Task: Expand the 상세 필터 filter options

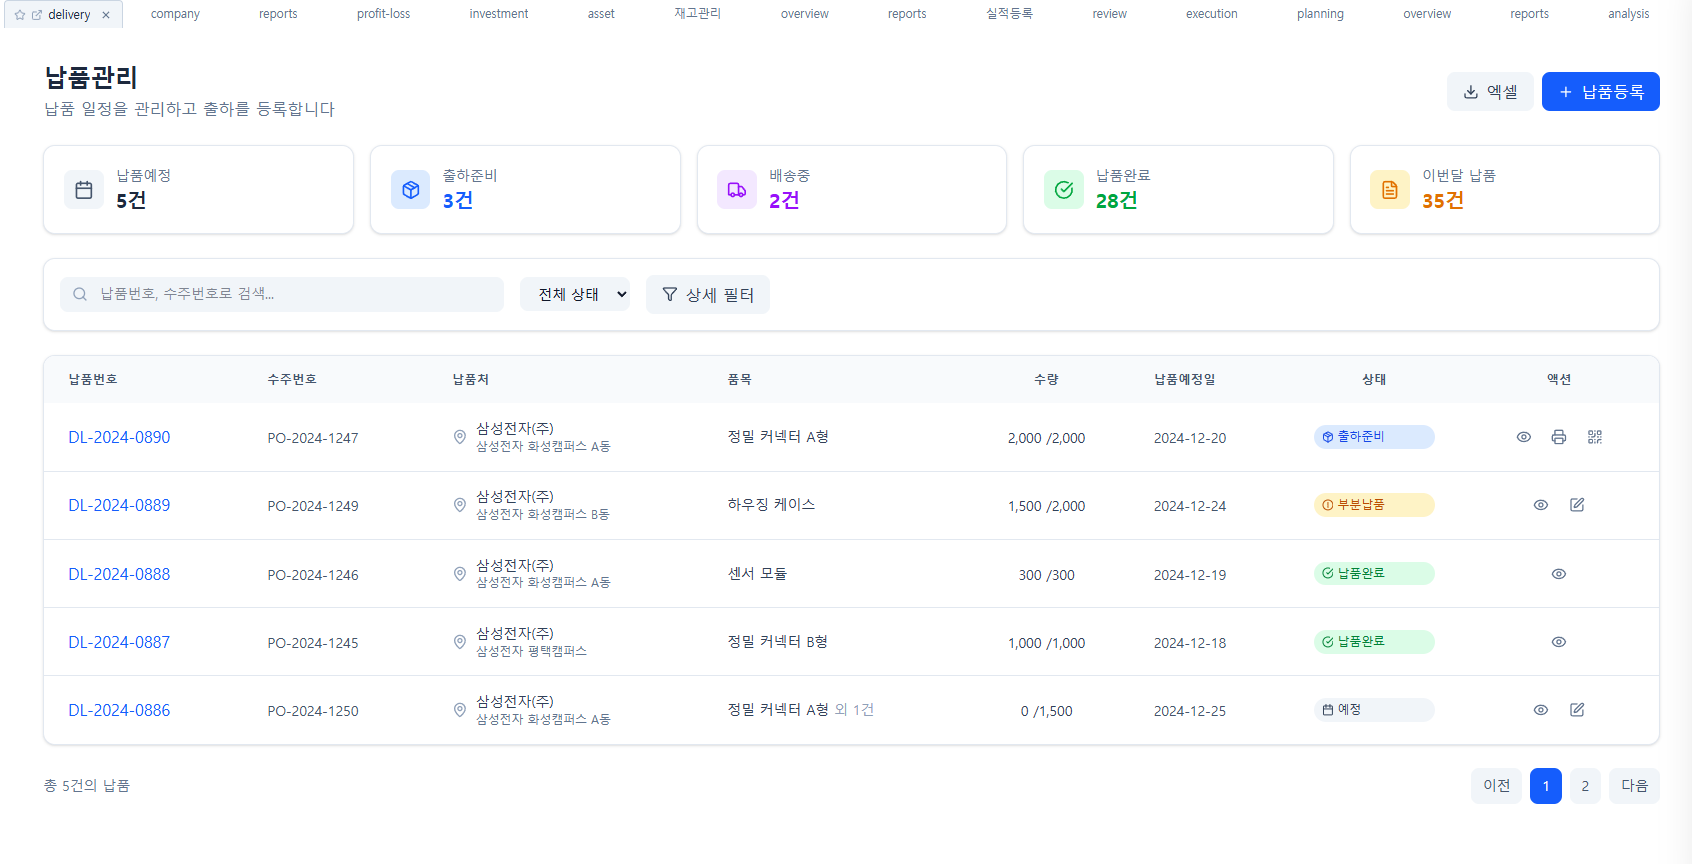Action: (x=707, y=294)
